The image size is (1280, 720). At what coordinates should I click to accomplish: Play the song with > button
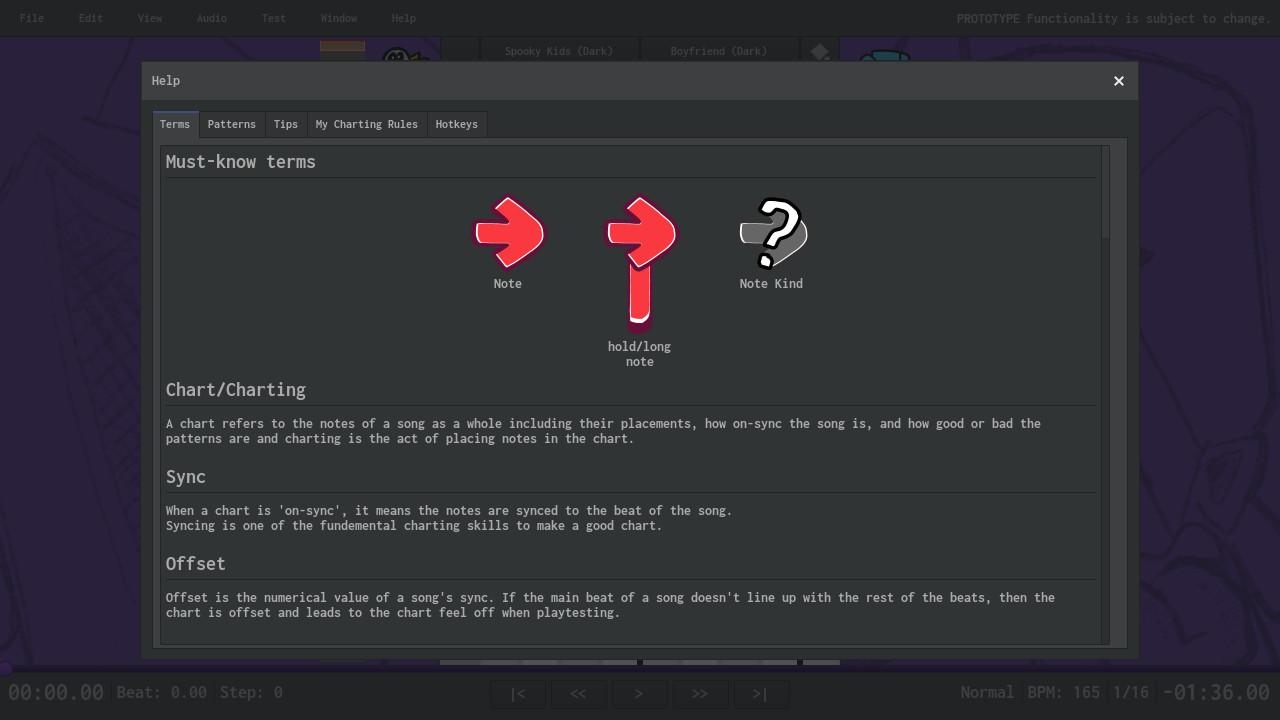[639, 694]
